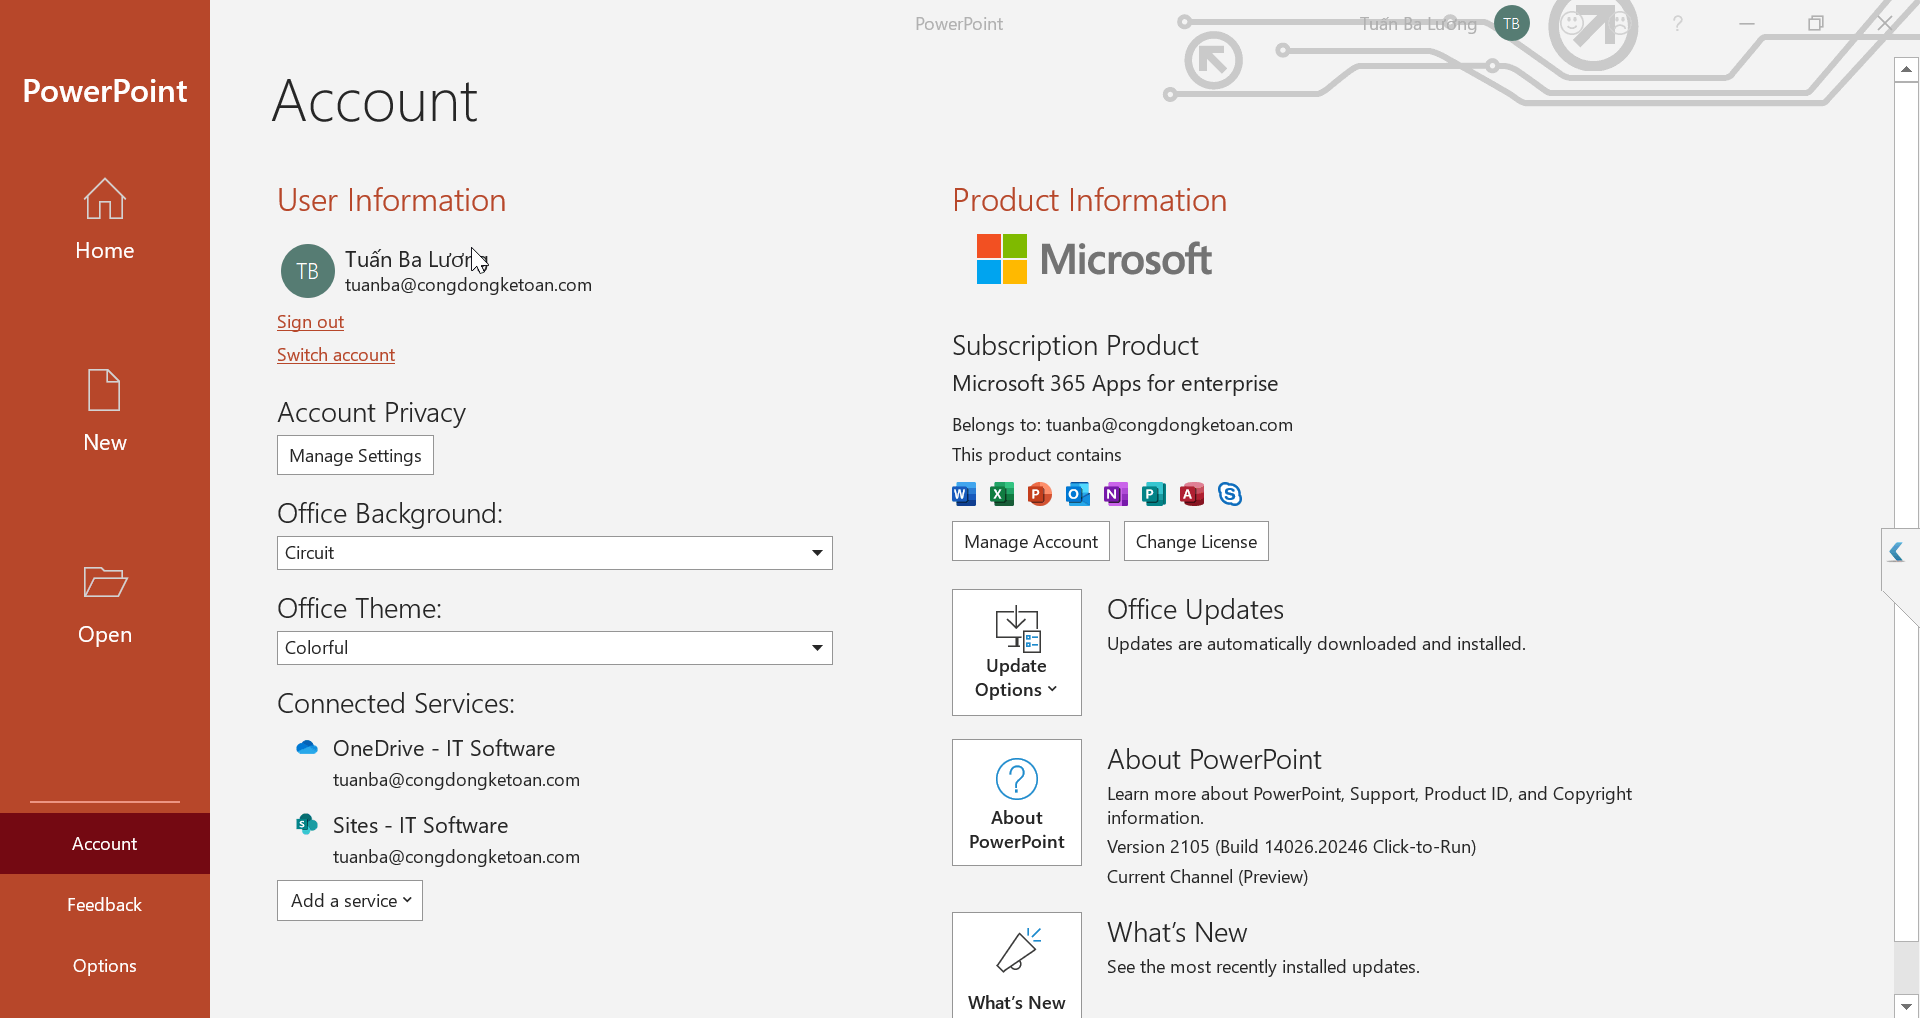
Task: Click the New presentation icon
Action: [x=104, y=390]
